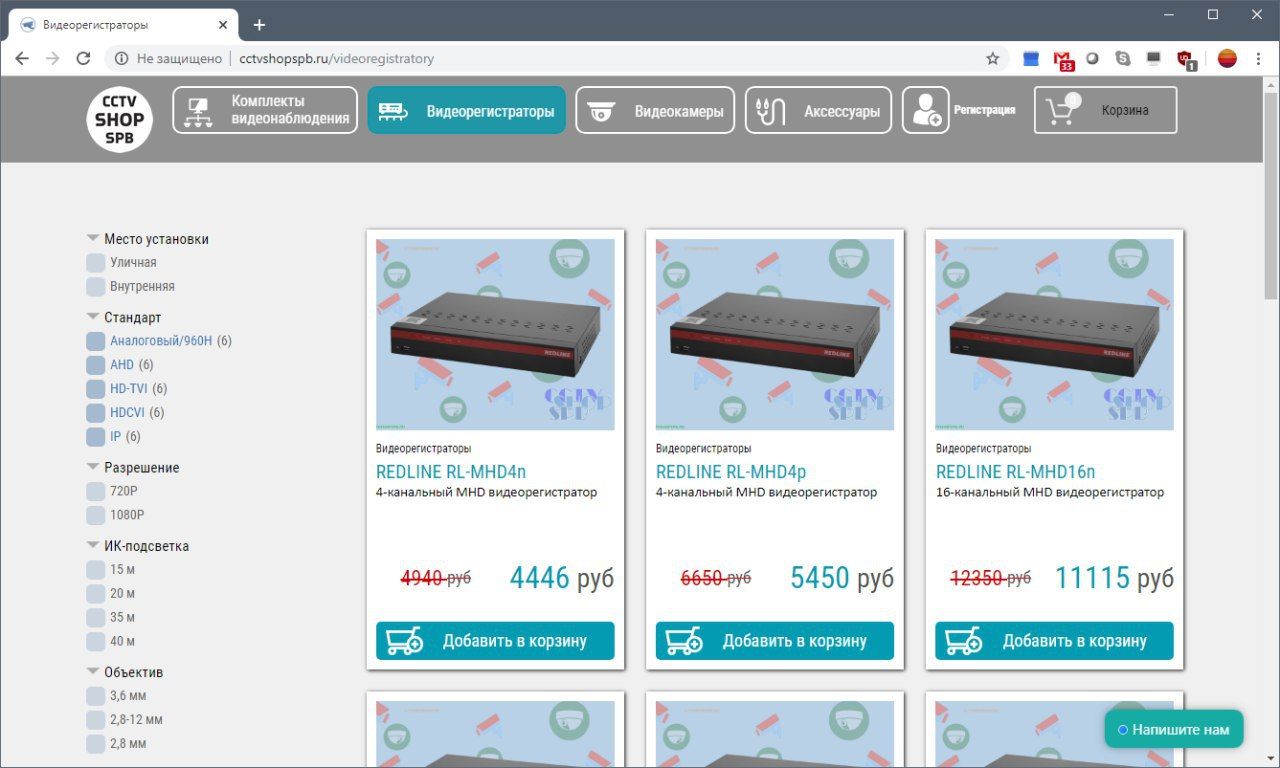Screen dimensions: 1280x768
Task: Check the 40 м IR filter
Action: (95, 641)
